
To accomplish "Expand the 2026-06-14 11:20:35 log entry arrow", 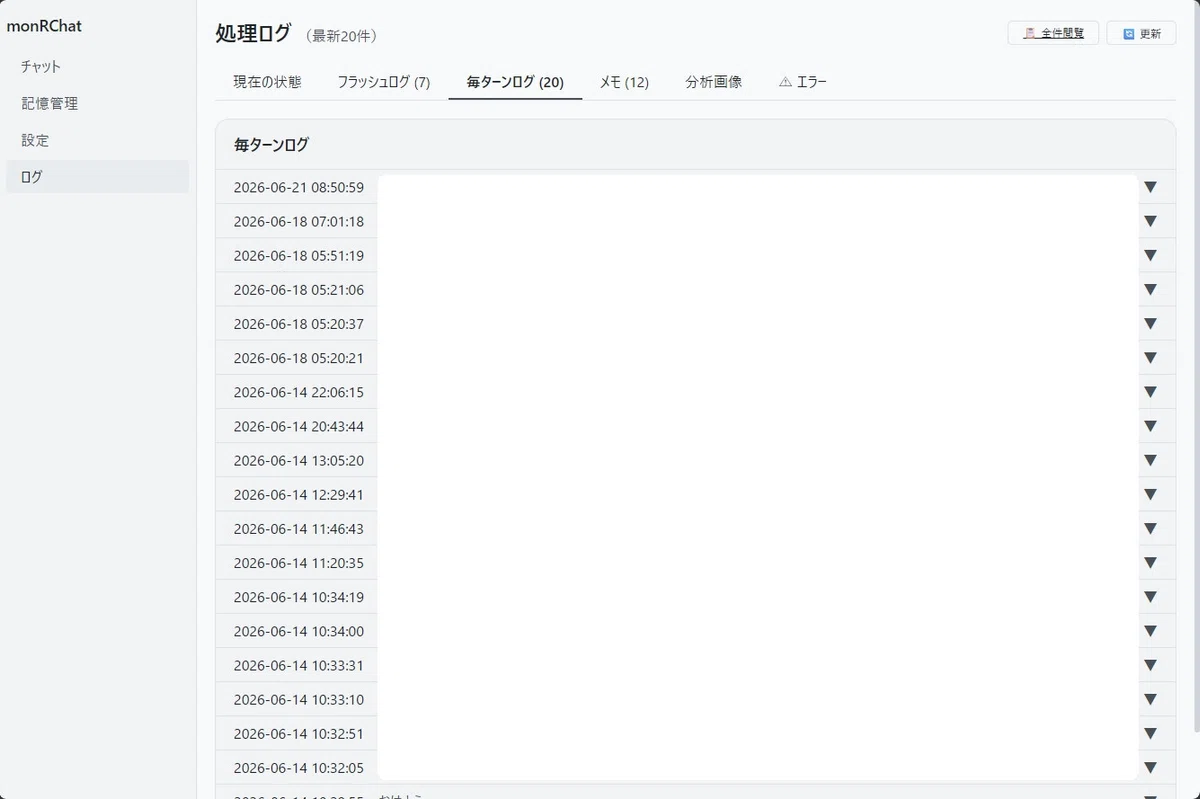I will tap(1150, 562).
